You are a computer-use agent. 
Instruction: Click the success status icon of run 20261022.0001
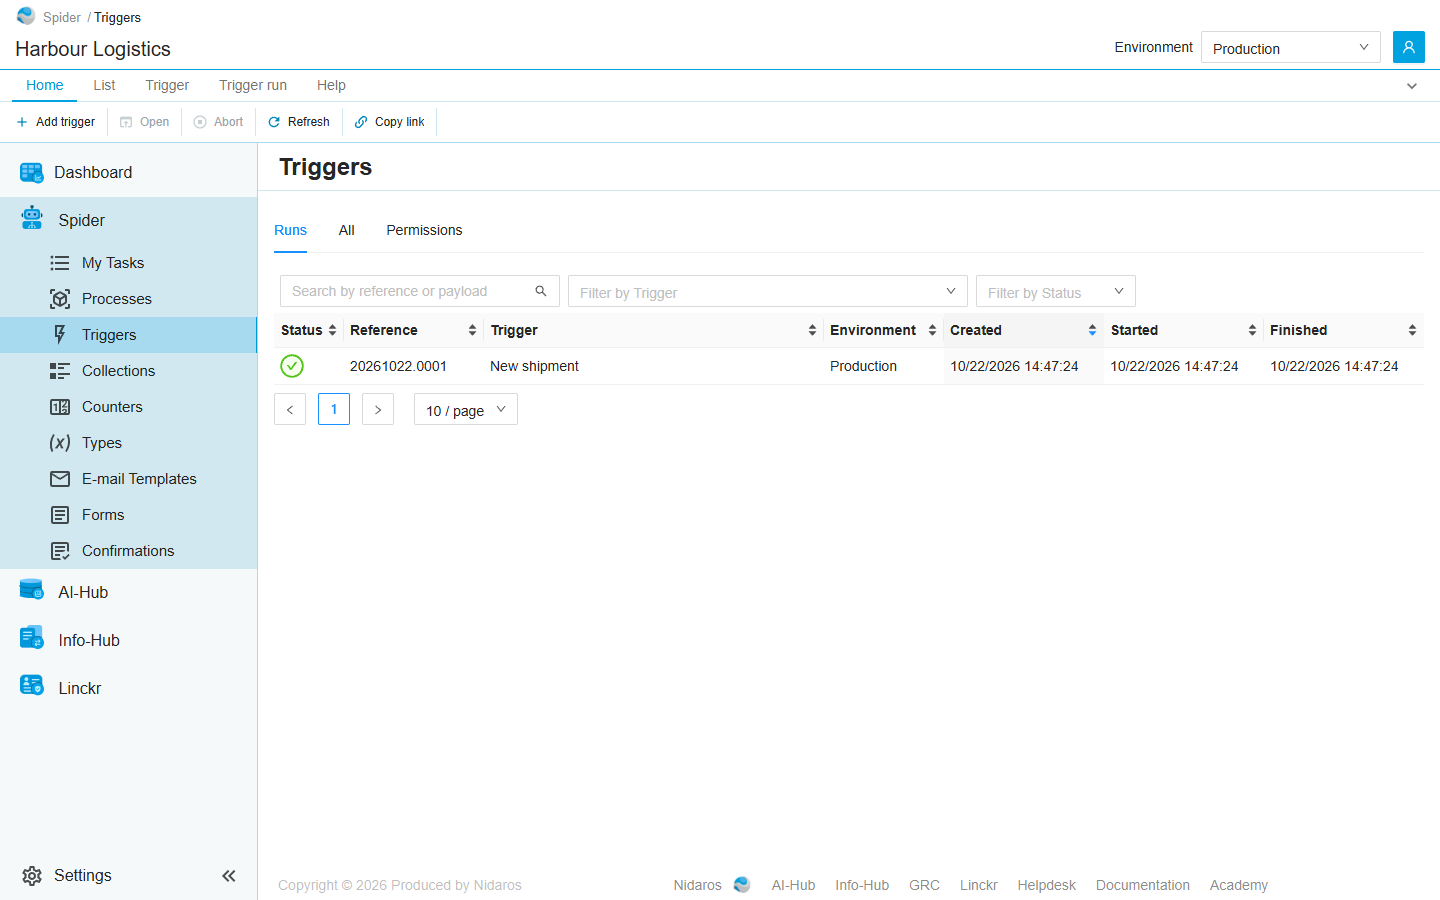tap(292, 366)
